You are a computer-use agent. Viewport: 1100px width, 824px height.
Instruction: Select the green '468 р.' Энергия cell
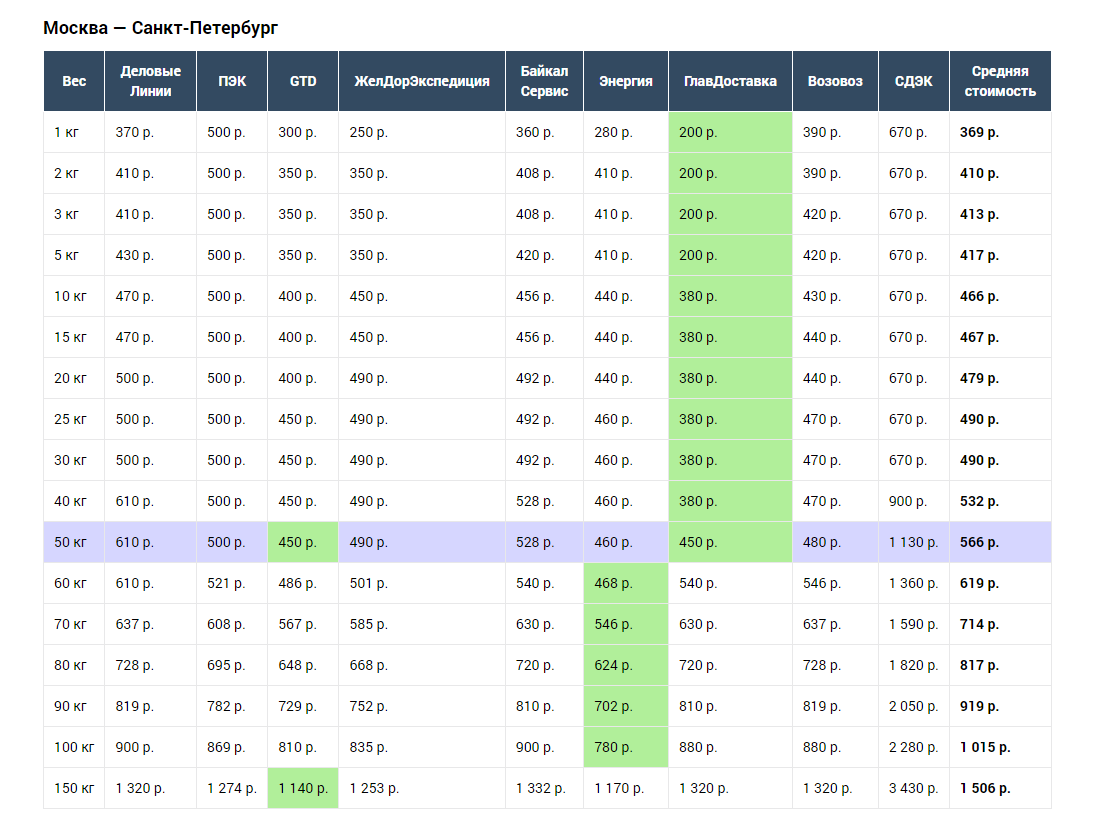626,583
